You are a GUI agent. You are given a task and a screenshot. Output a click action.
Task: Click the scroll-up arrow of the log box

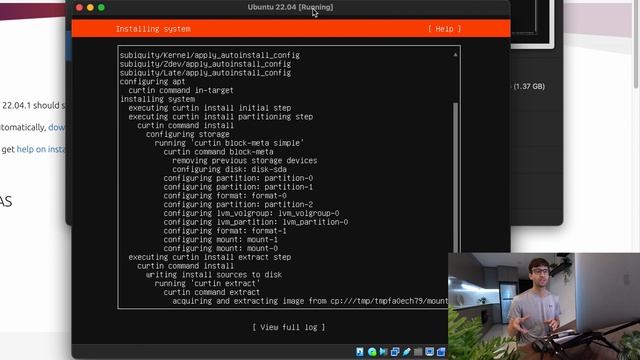(456, 54)
